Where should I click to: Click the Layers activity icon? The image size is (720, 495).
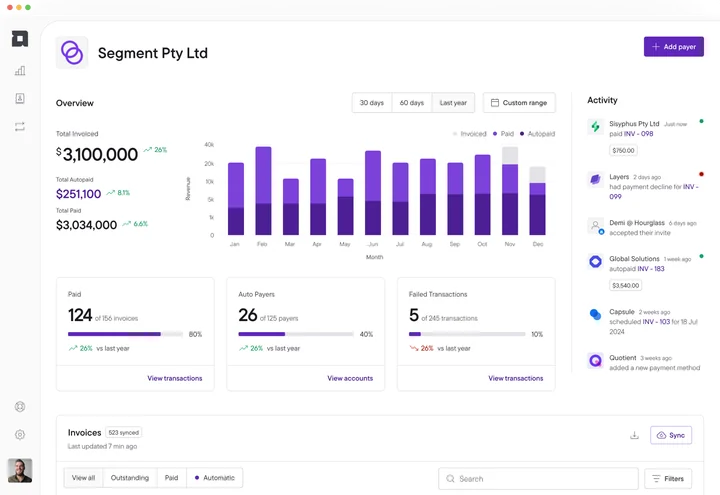point(596,179)
